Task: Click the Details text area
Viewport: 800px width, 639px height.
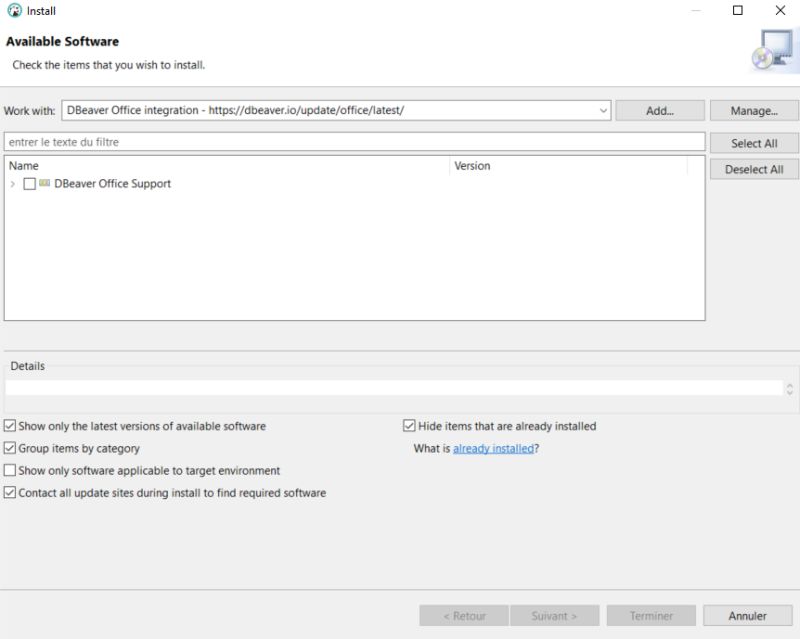Action: tap(393, 388)
